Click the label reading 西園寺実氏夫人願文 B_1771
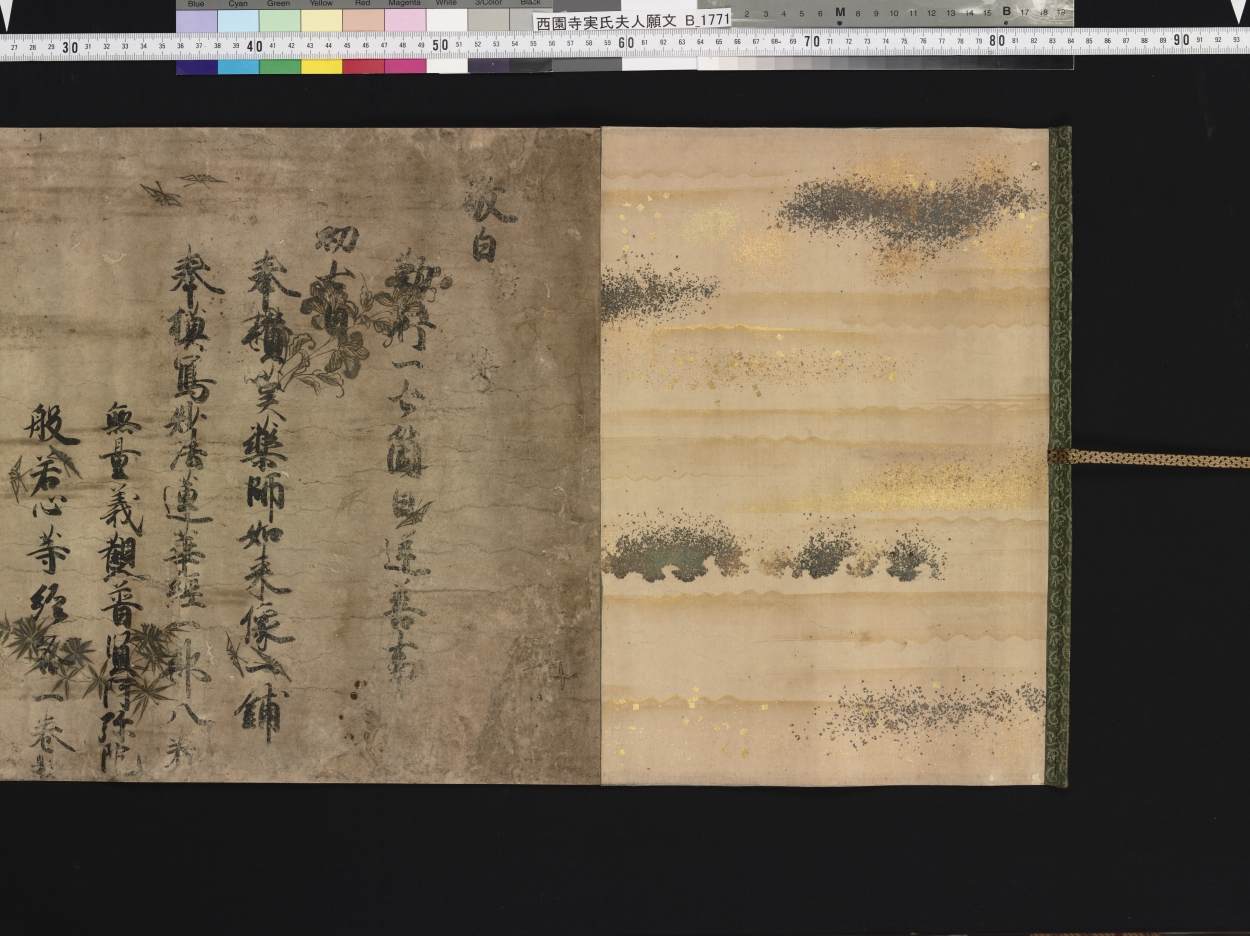1250x936 pixels. (631, 20)
